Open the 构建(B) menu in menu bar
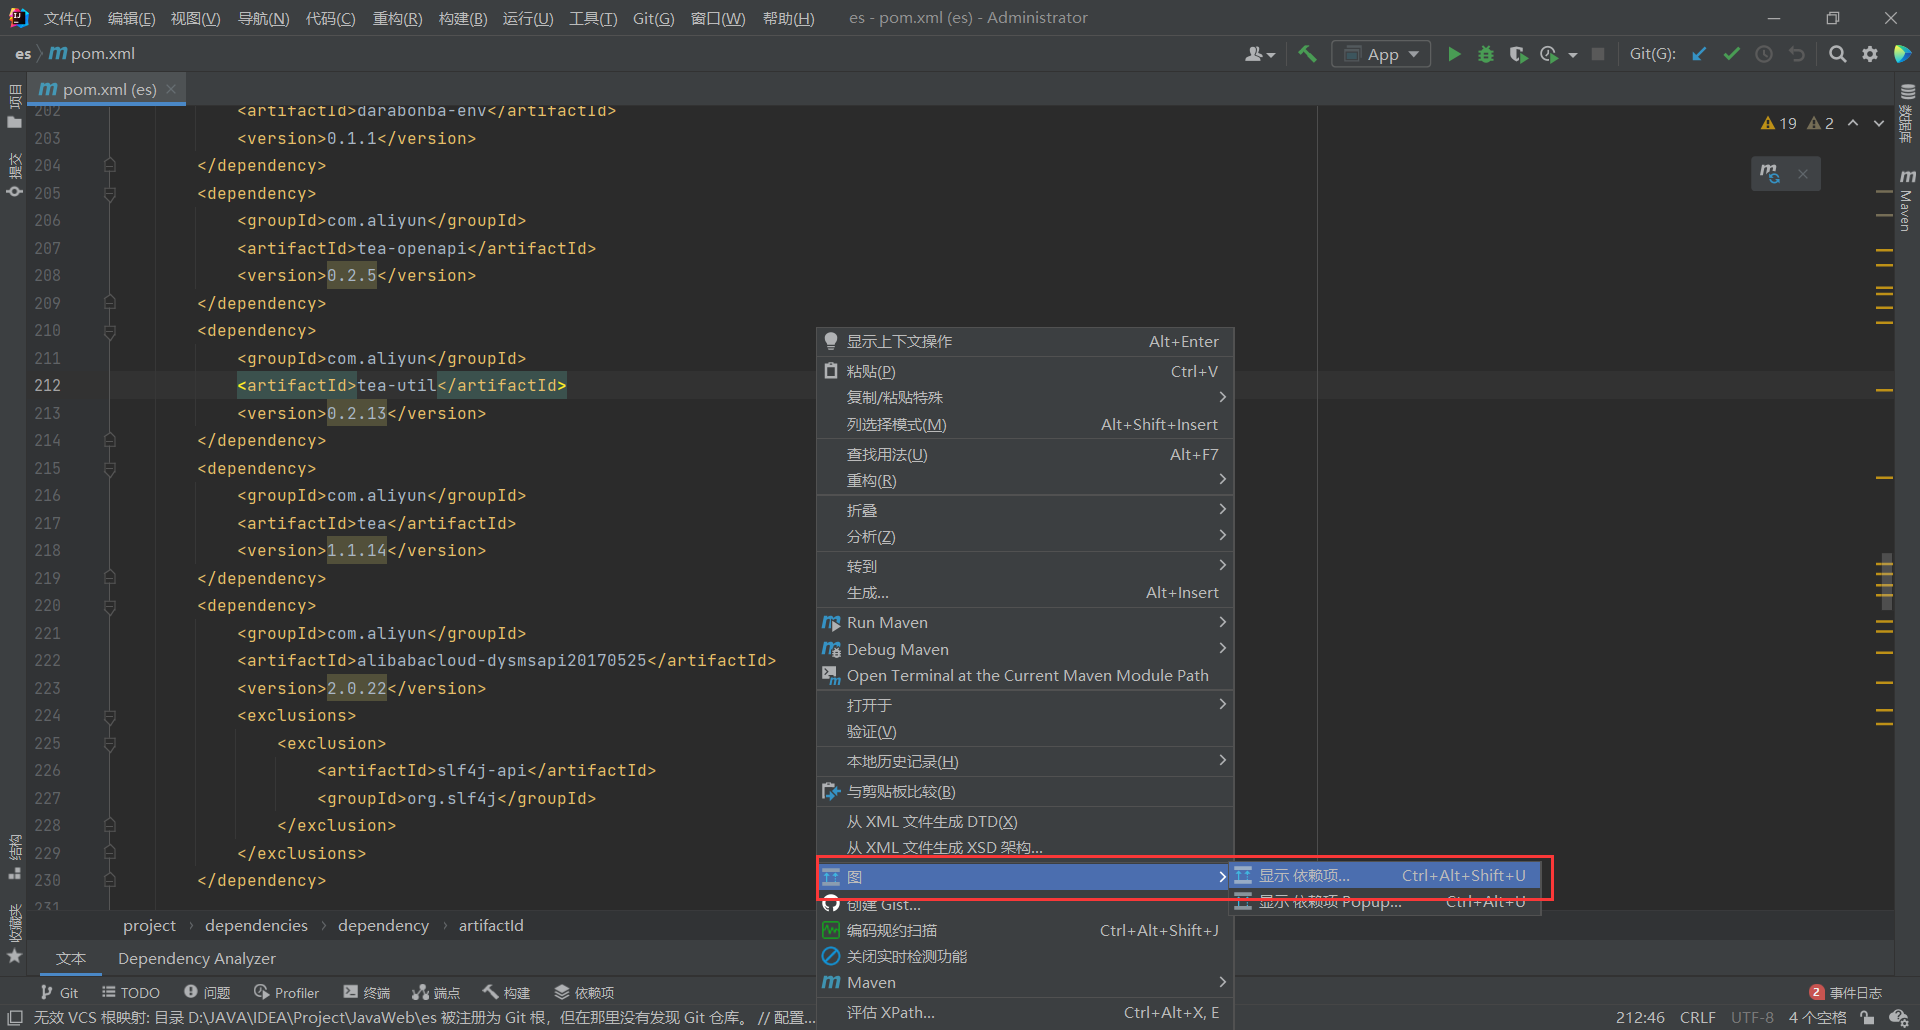Viewport: 1920px width, 1030px height. (x=463, y=18)
